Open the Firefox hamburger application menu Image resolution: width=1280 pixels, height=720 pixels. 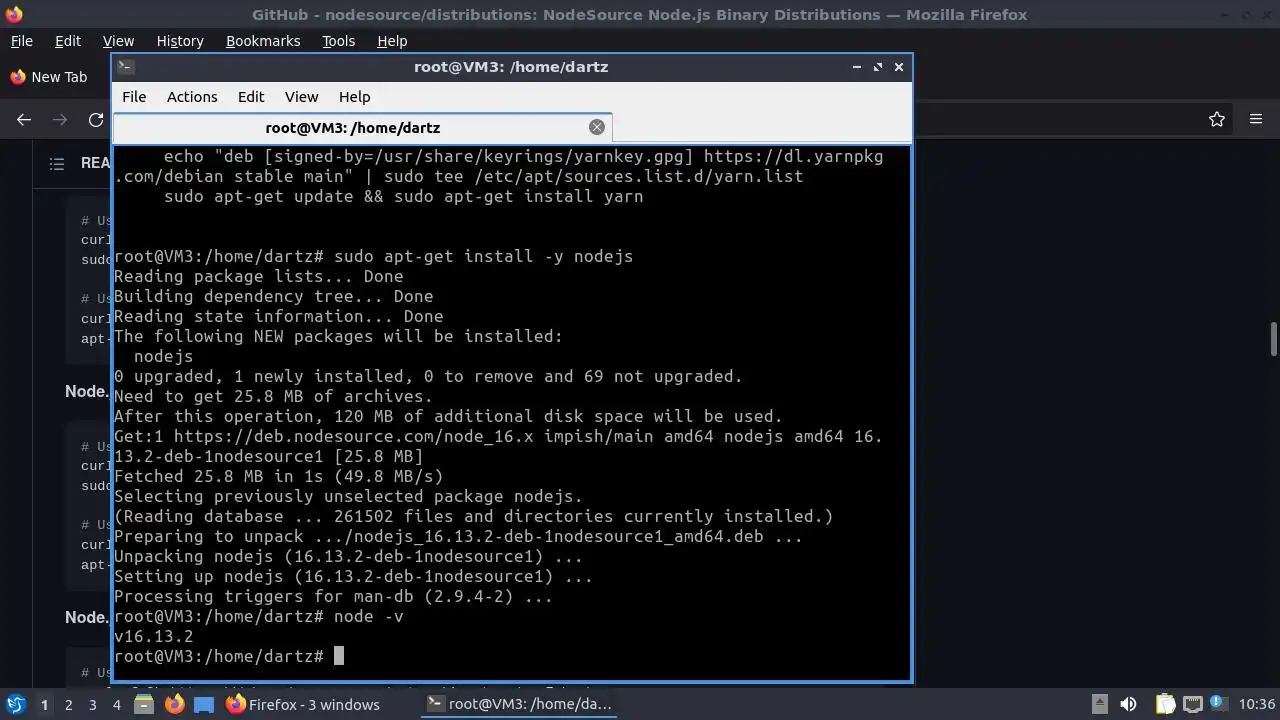pyautogui.click(x=1256, y=119)
